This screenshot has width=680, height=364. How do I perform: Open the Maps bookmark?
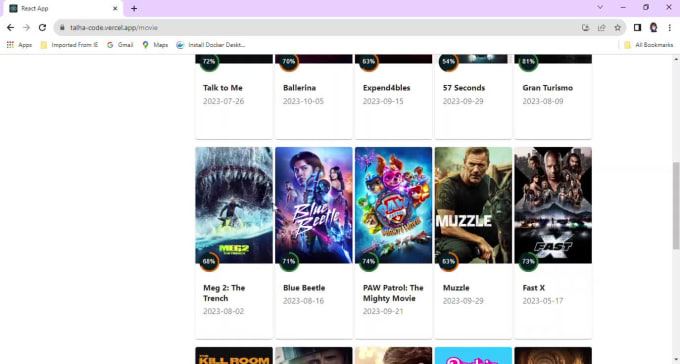coord(155,45)
